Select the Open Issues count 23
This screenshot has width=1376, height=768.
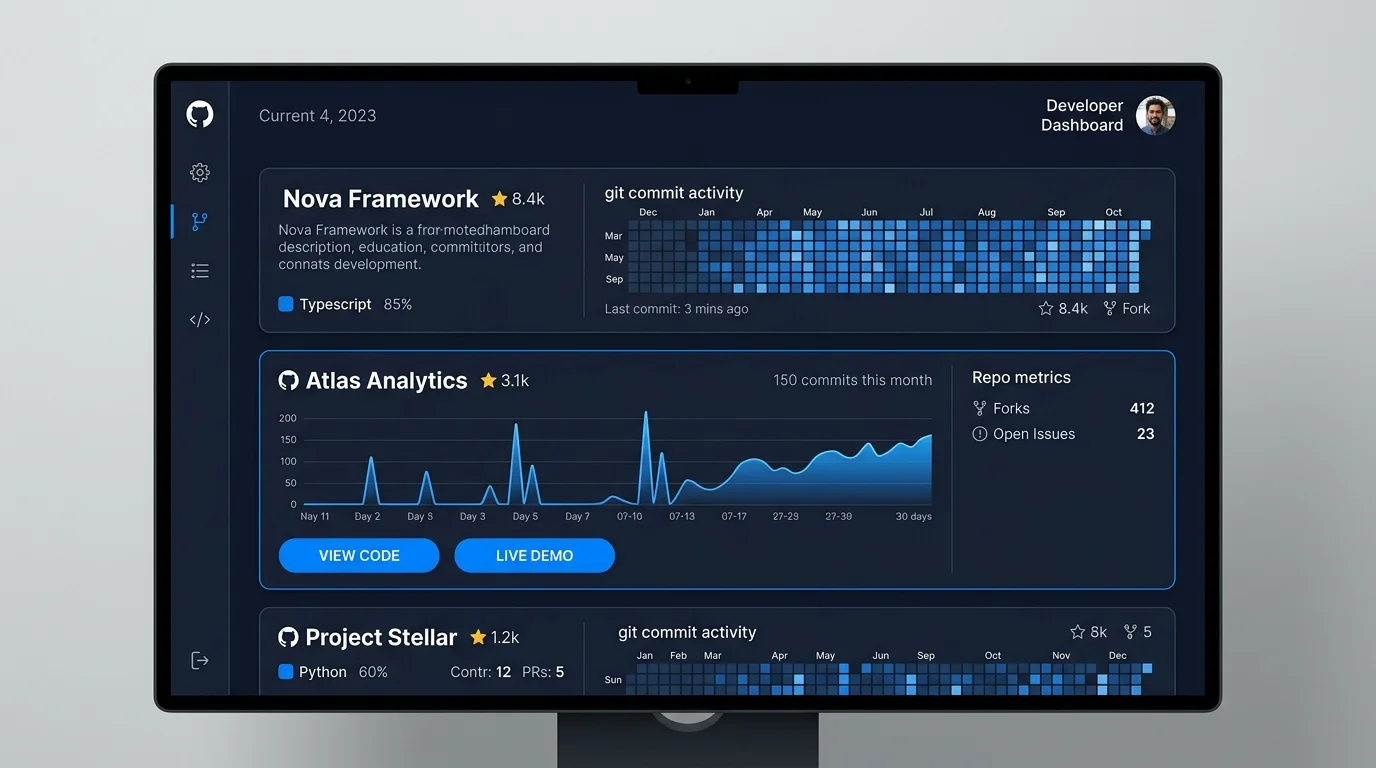coord(1146,434)
